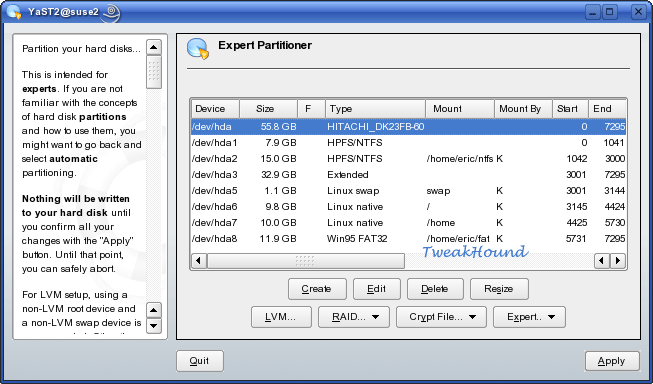The width and height of the screenshot is (653, 384).
Task: Click the table's rightmost scroll arrow
Action: (618, 261)
